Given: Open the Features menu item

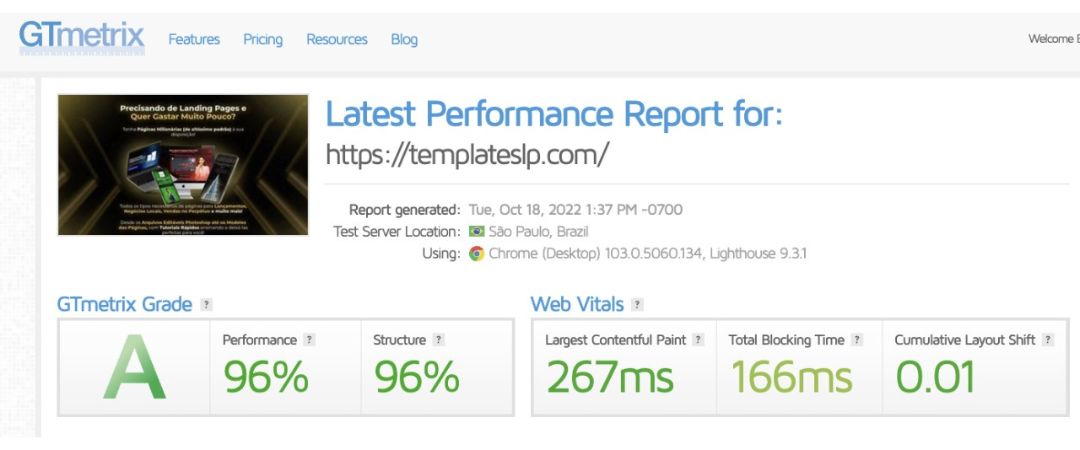Looking at the screenshot, I should point(194,39).
